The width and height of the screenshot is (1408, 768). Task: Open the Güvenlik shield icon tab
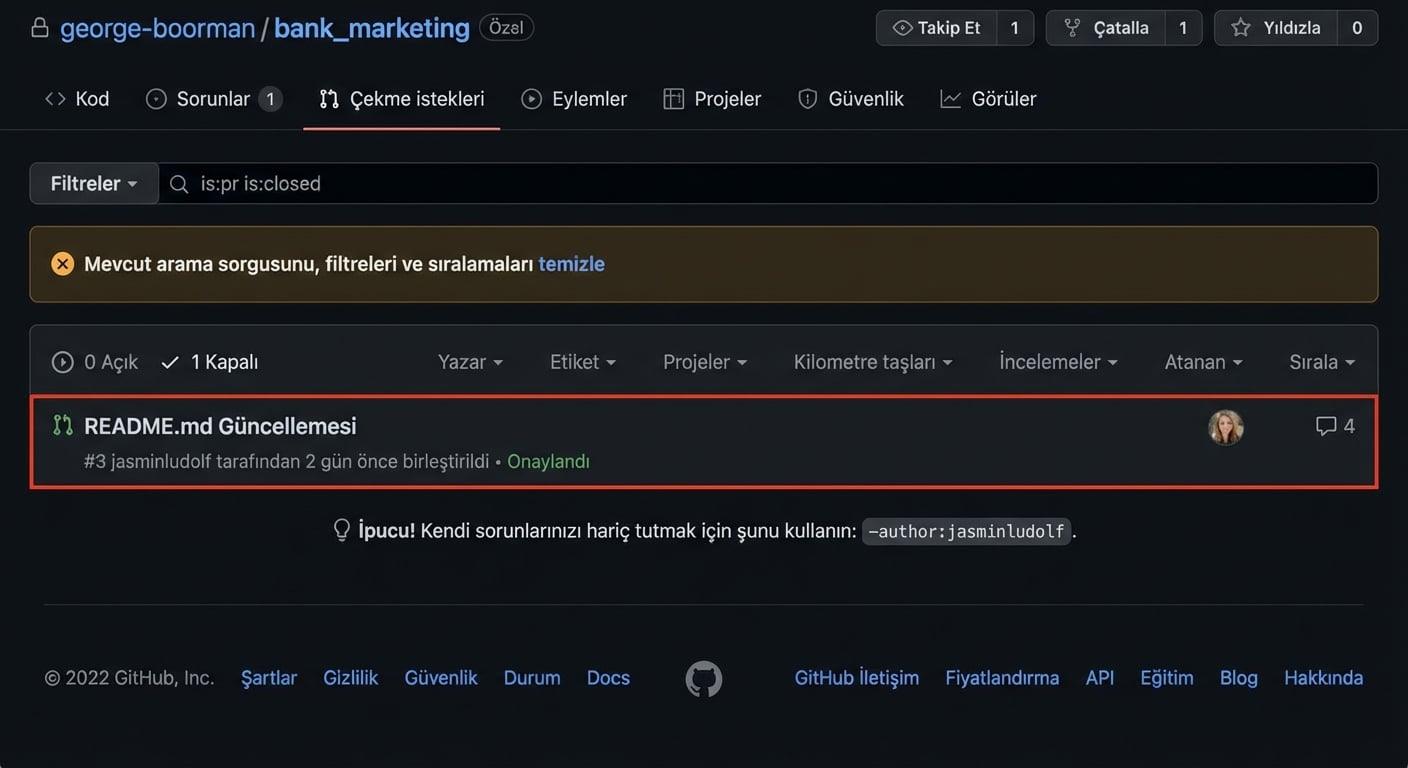tap(807, 98)
